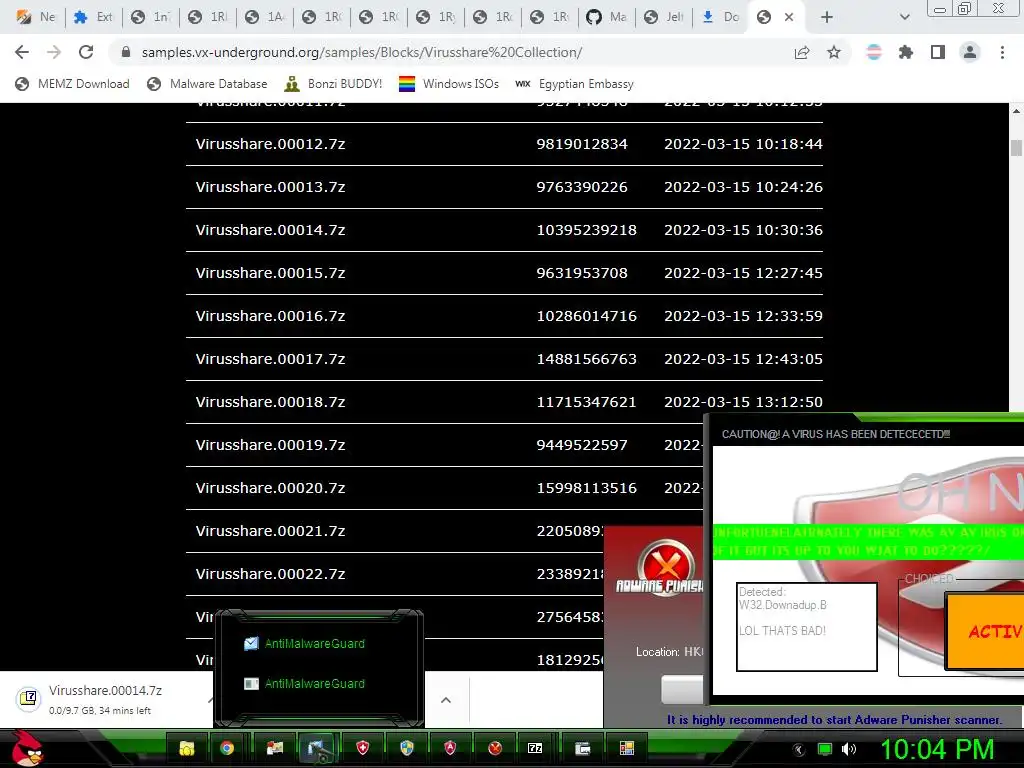Switch to the 'Do' downloads tab
Screen dimensions: 1024x768
(720, 17)
